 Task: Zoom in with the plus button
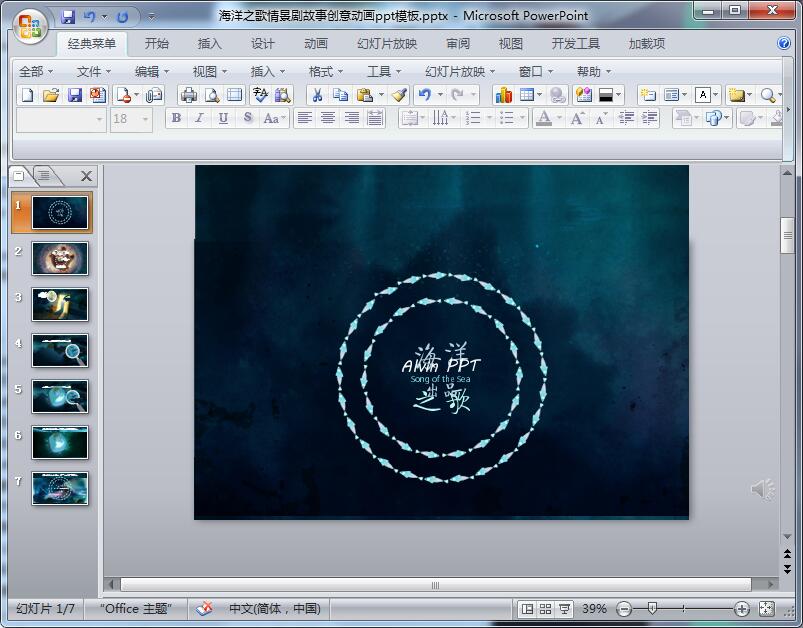click(742, 609)
